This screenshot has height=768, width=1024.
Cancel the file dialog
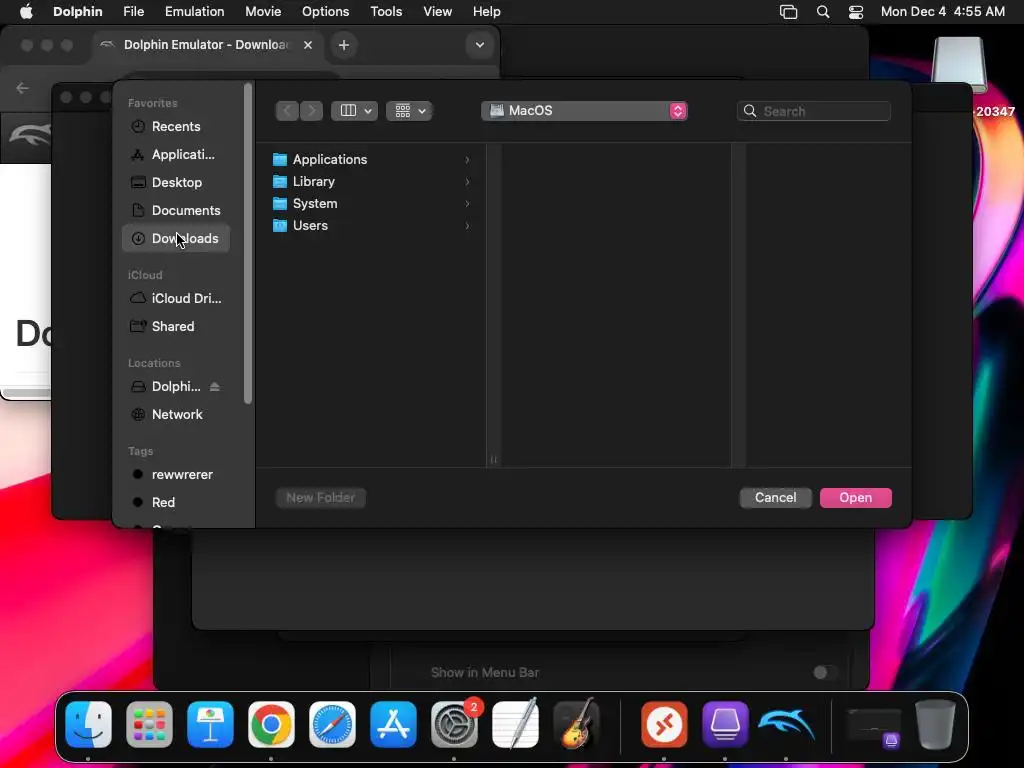pos(775,498)
